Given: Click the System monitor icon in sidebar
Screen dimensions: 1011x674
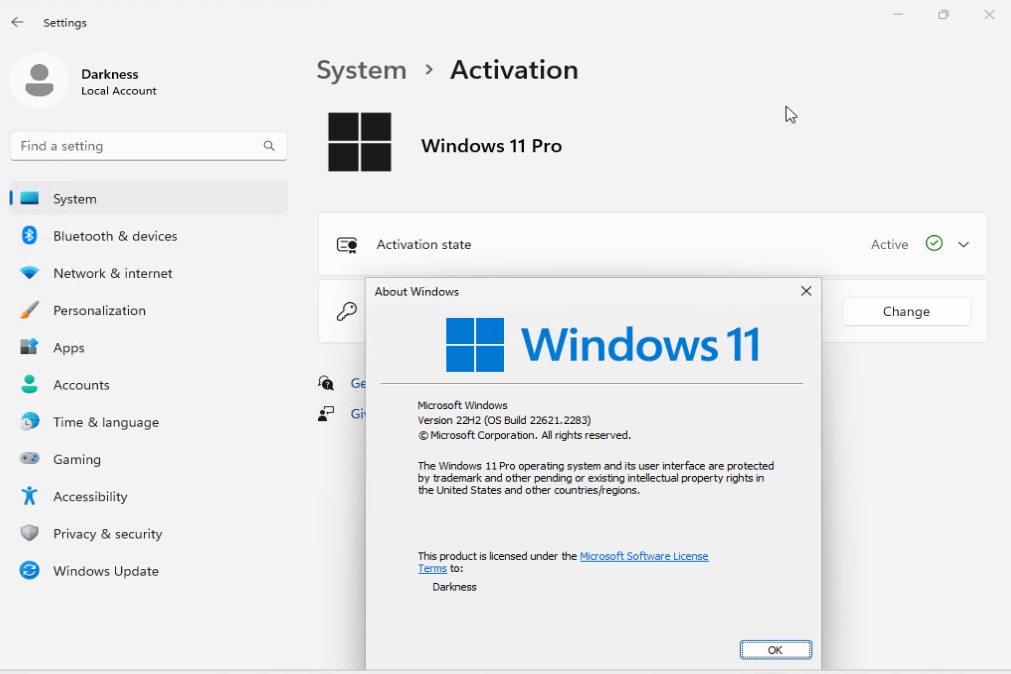Looking at the screenshot, I should [29, 198].
